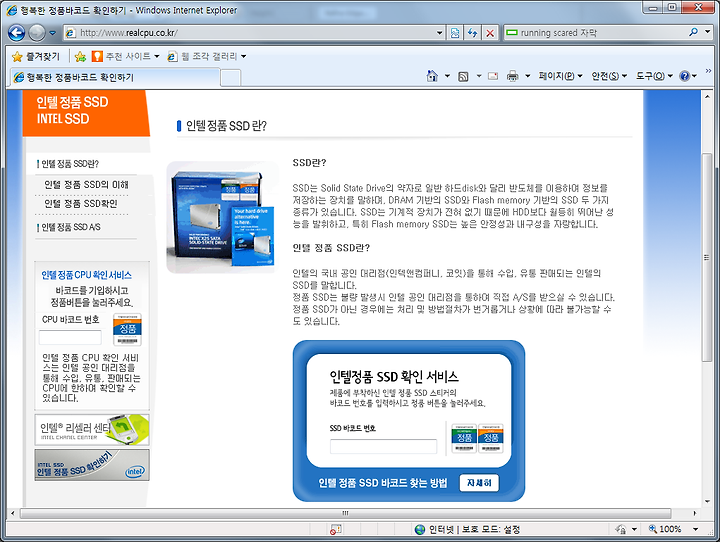Open the 안전(S) menu
This screenshot has height=542, width=720.
click(609, 76)
